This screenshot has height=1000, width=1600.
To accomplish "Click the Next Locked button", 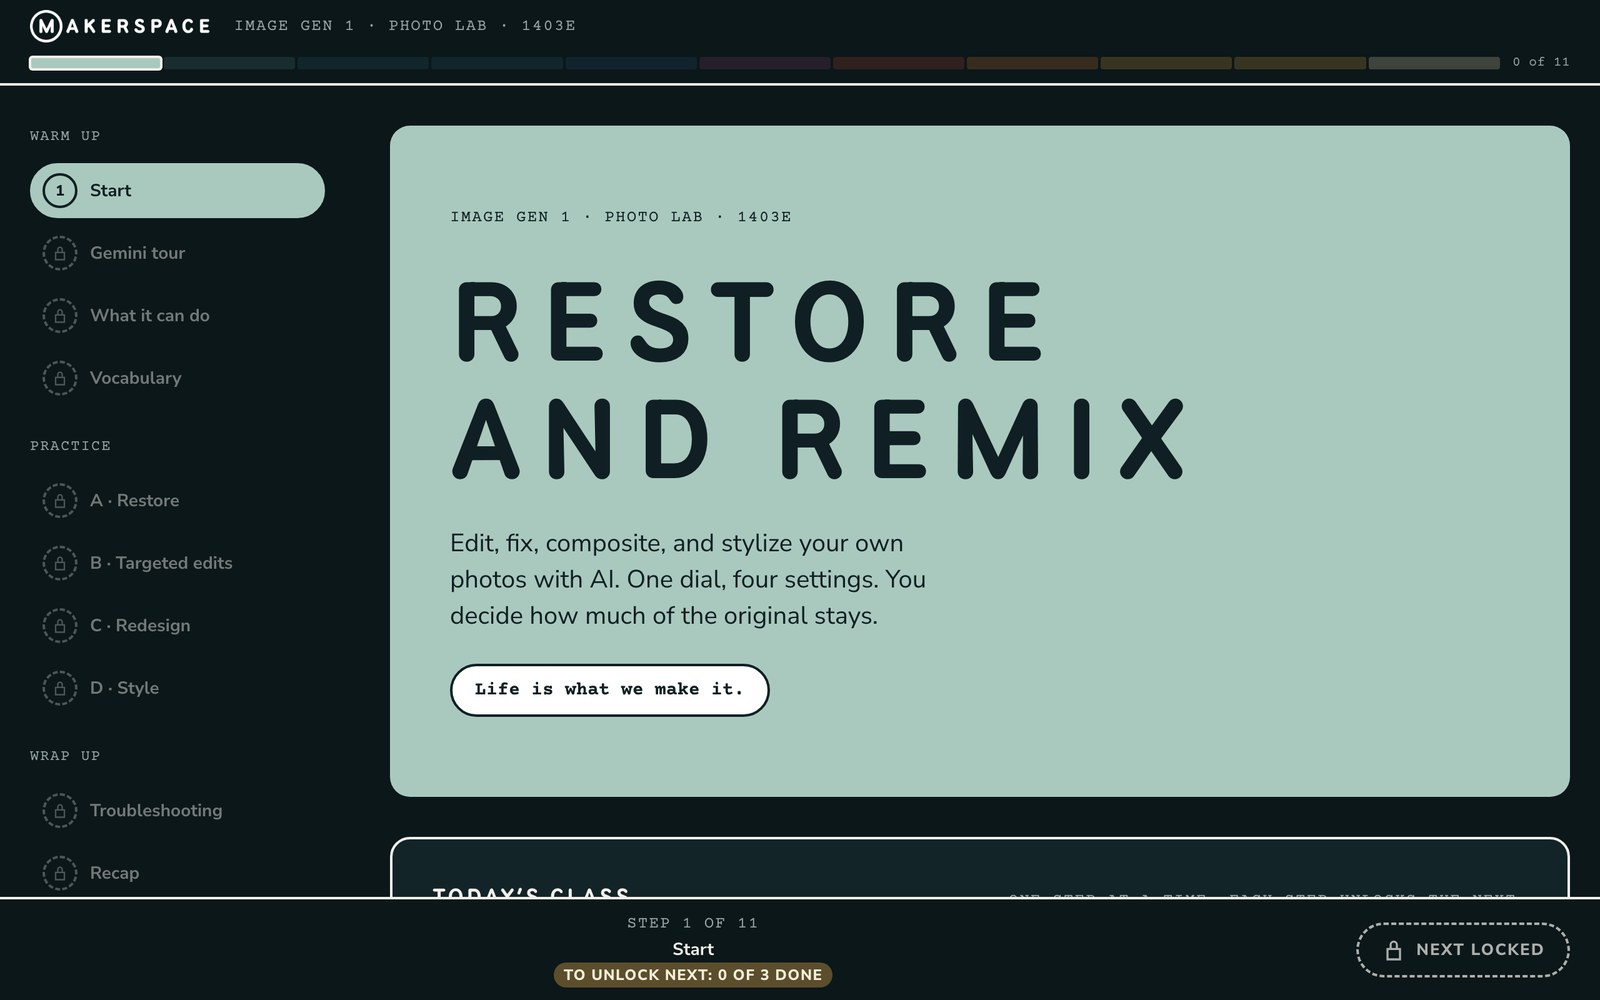I will (x=1463, y=950).
